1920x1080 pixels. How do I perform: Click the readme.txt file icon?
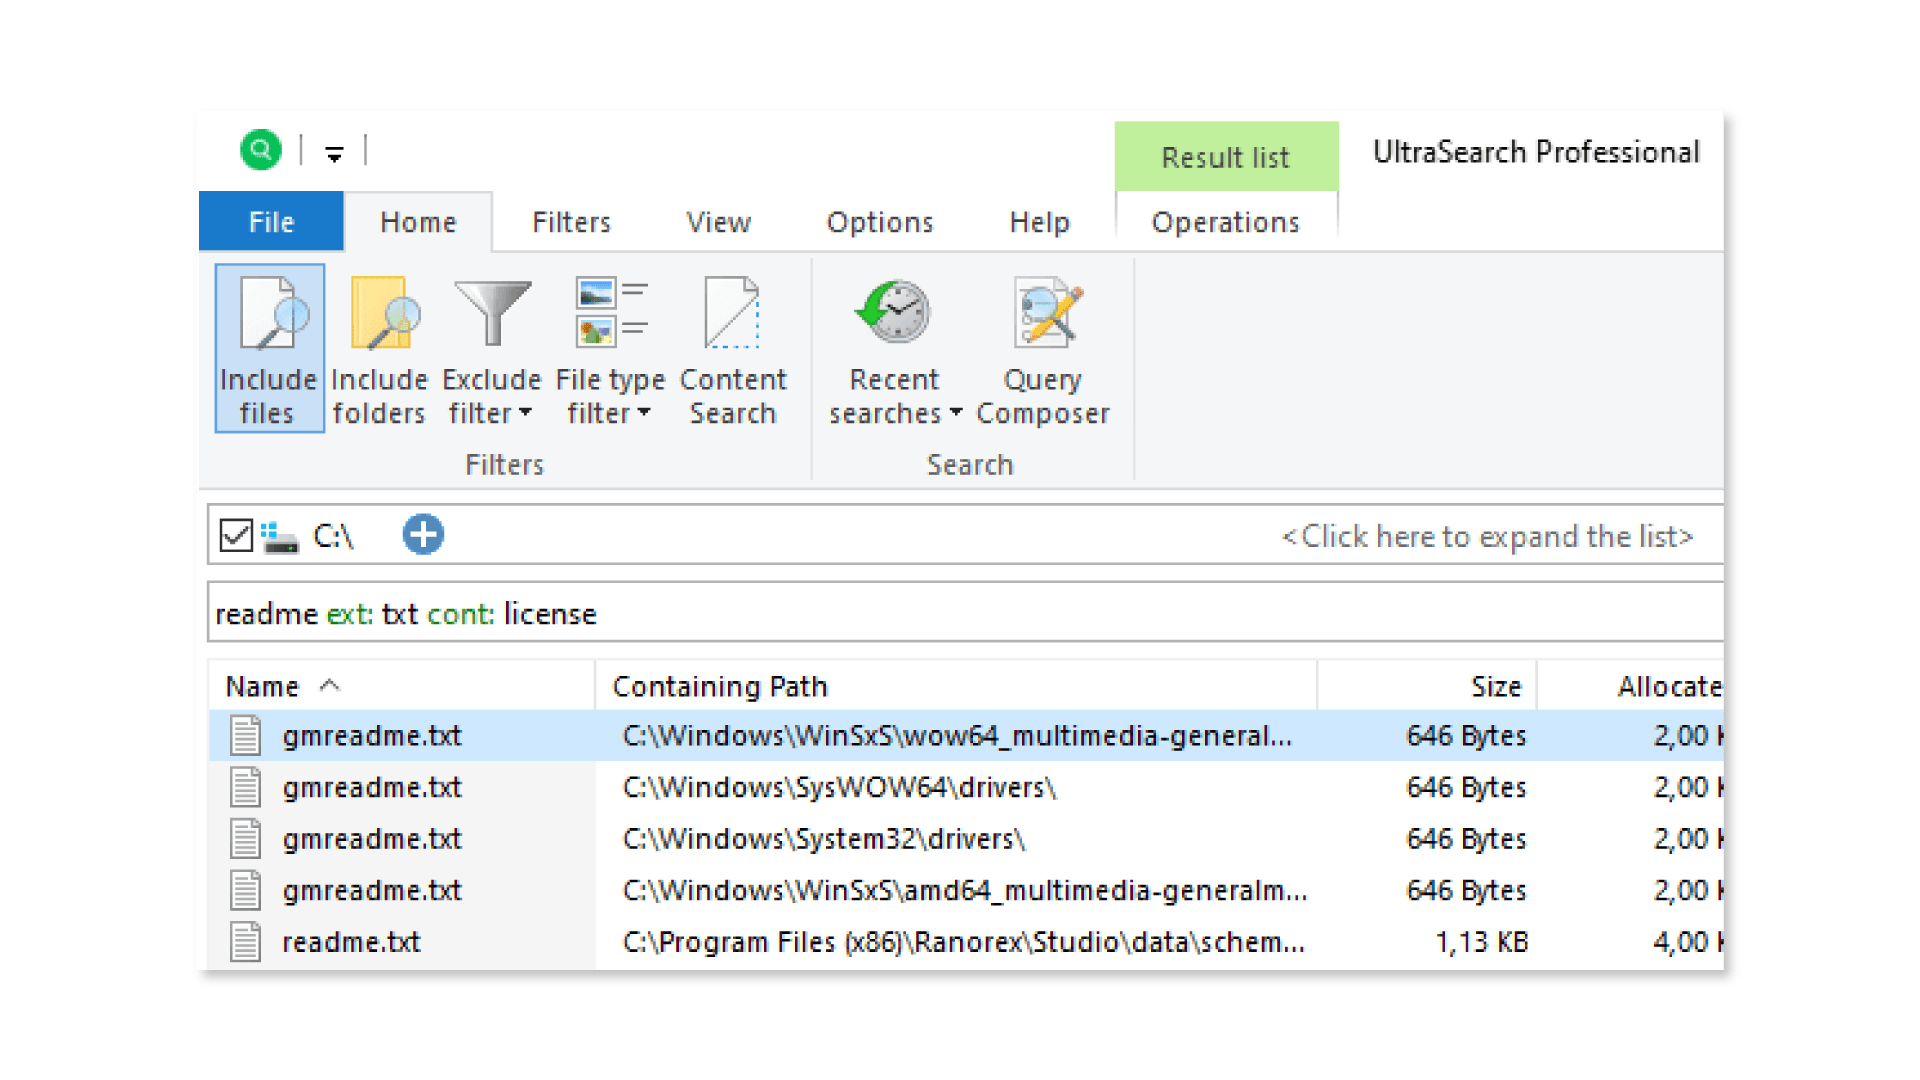click(x=246, y=942)
